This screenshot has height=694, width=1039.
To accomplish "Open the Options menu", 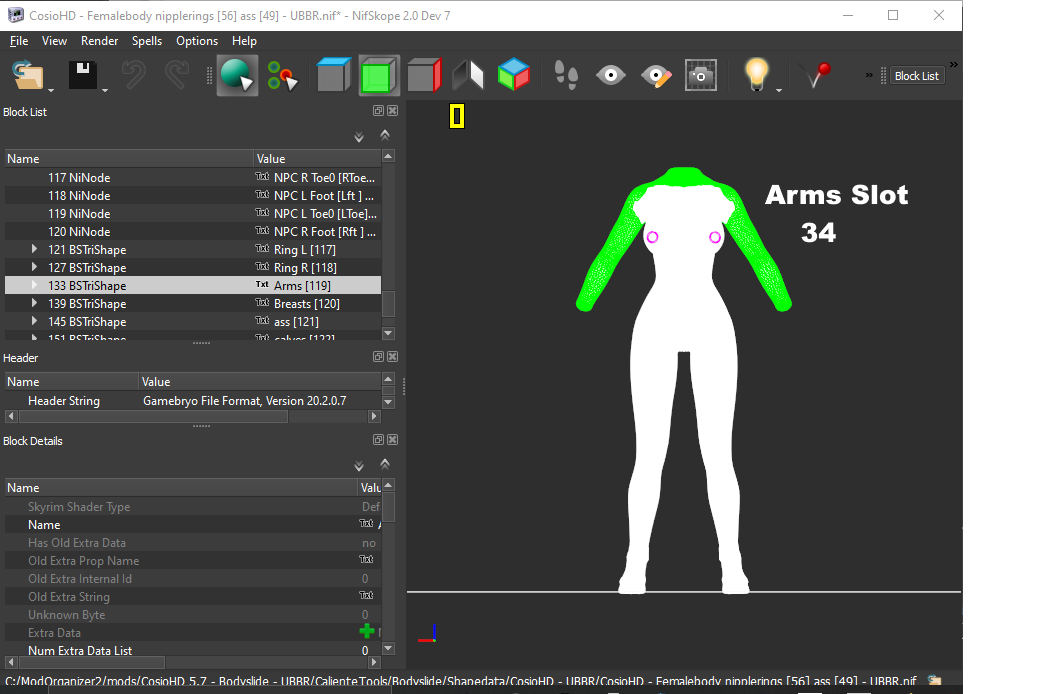I will 197,41.
